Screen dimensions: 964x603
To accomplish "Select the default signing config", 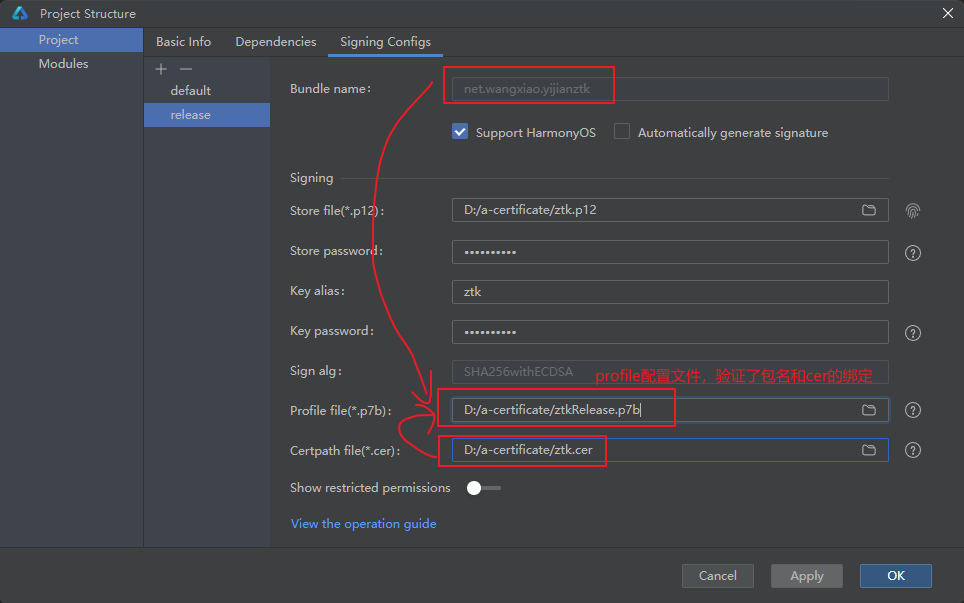I will (191, 91).
